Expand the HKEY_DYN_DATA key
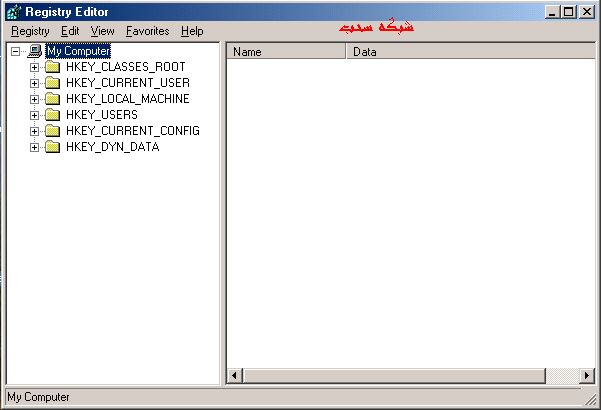Image resolution: width=601 pixels, height=410 pixels. (34, 148)
